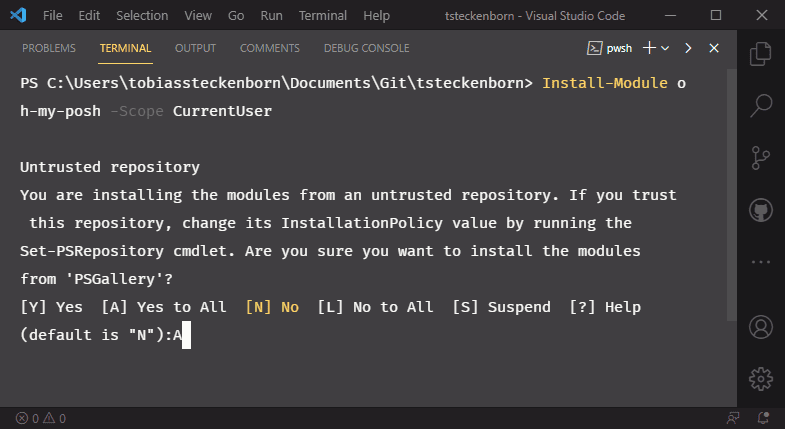Click the '[L] No to All' option text
The image size is (785, 429).
(375, 307)
